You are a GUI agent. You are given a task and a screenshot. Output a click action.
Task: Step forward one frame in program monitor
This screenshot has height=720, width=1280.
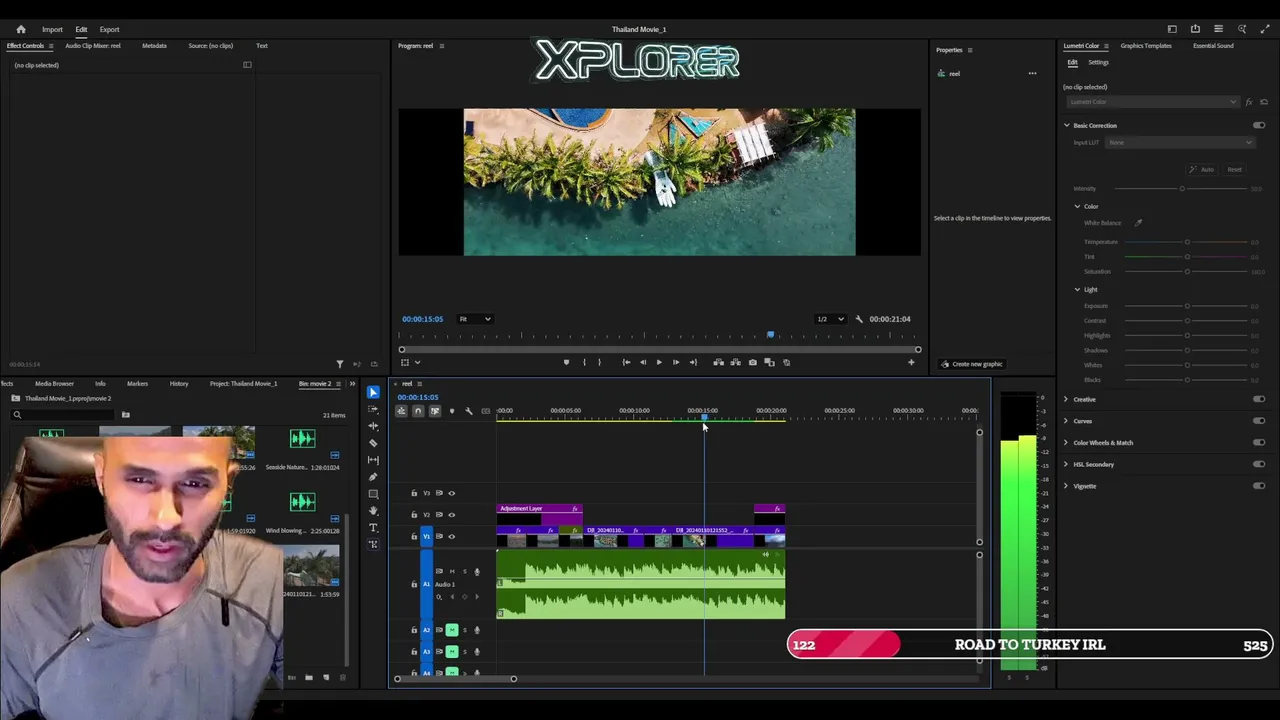point(676,363)
